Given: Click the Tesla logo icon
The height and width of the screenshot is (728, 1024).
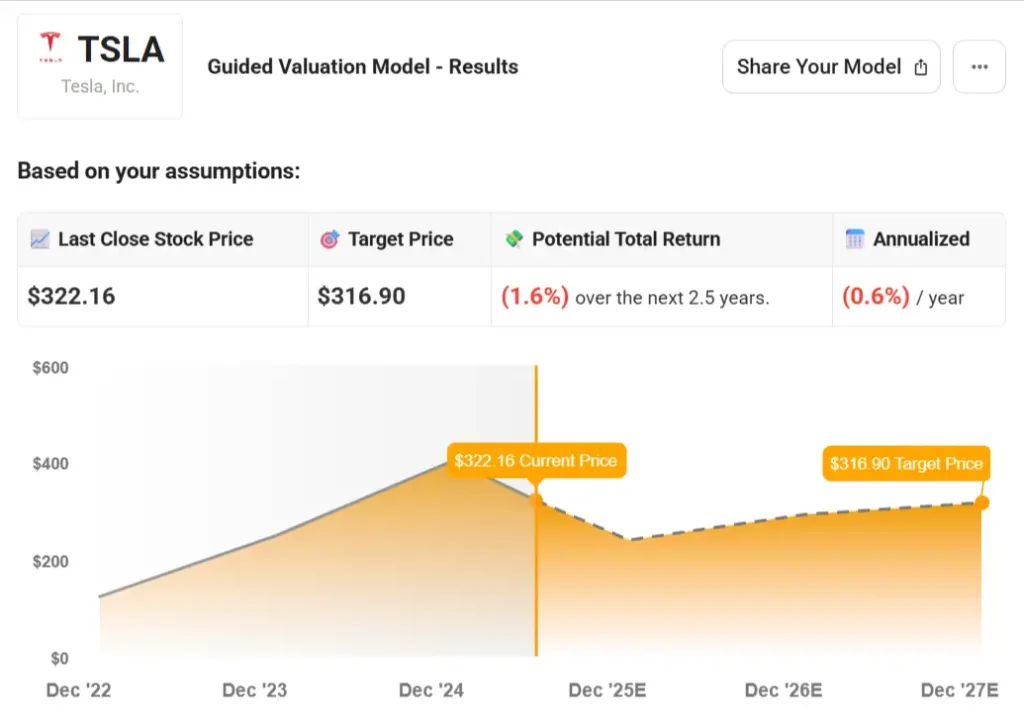Looking at the screenshot, I should click(x=50, y=46).
